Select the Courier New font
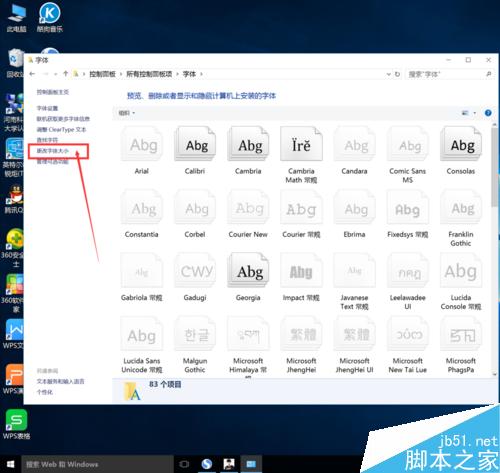Screen dimensions: 500x473 click(248, 214)
